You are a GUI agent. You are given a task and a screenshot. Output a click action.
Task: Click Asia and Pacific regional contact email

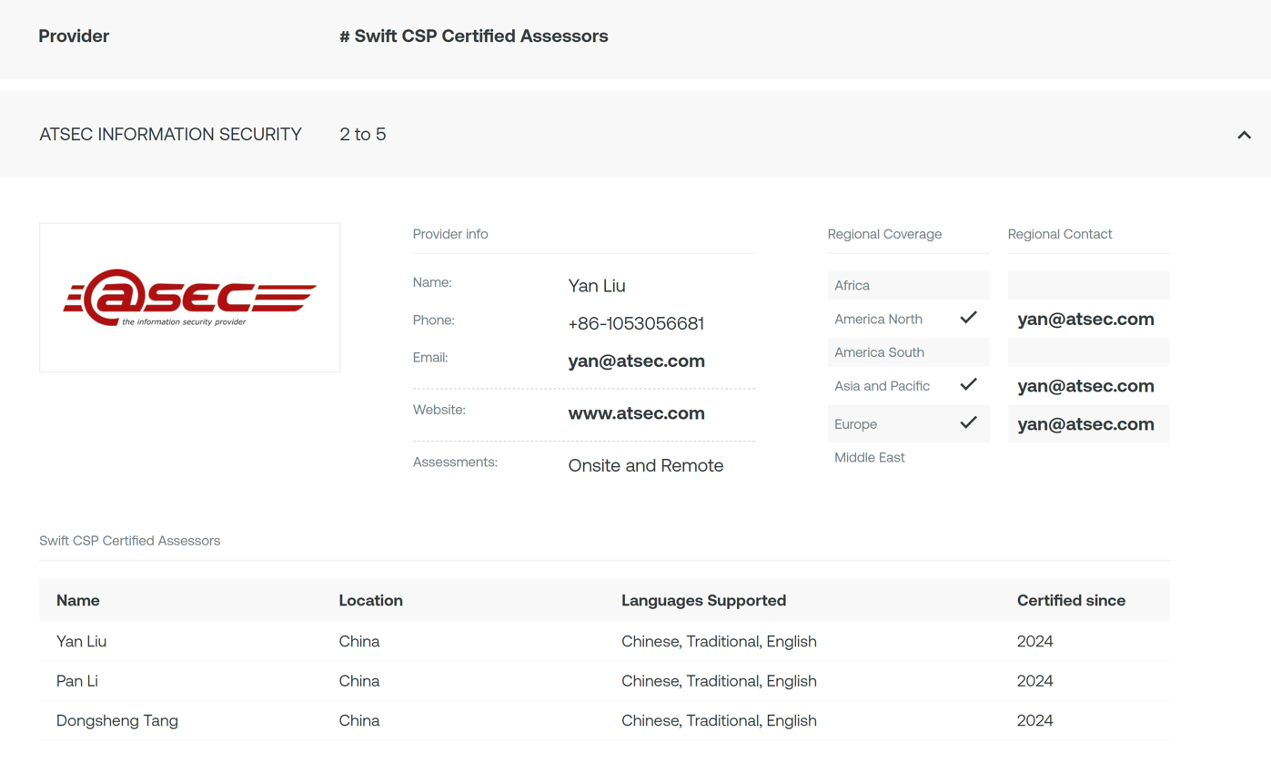(1085, 386)
